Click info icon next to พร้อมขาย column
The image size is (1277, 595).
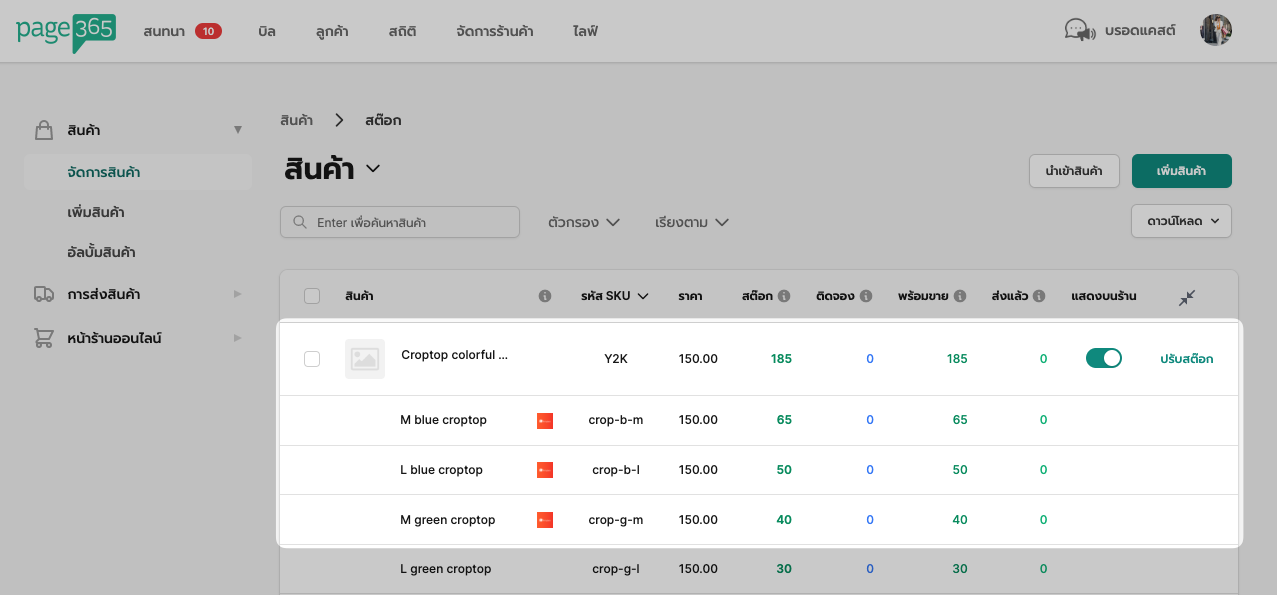(x=960, y=297)
